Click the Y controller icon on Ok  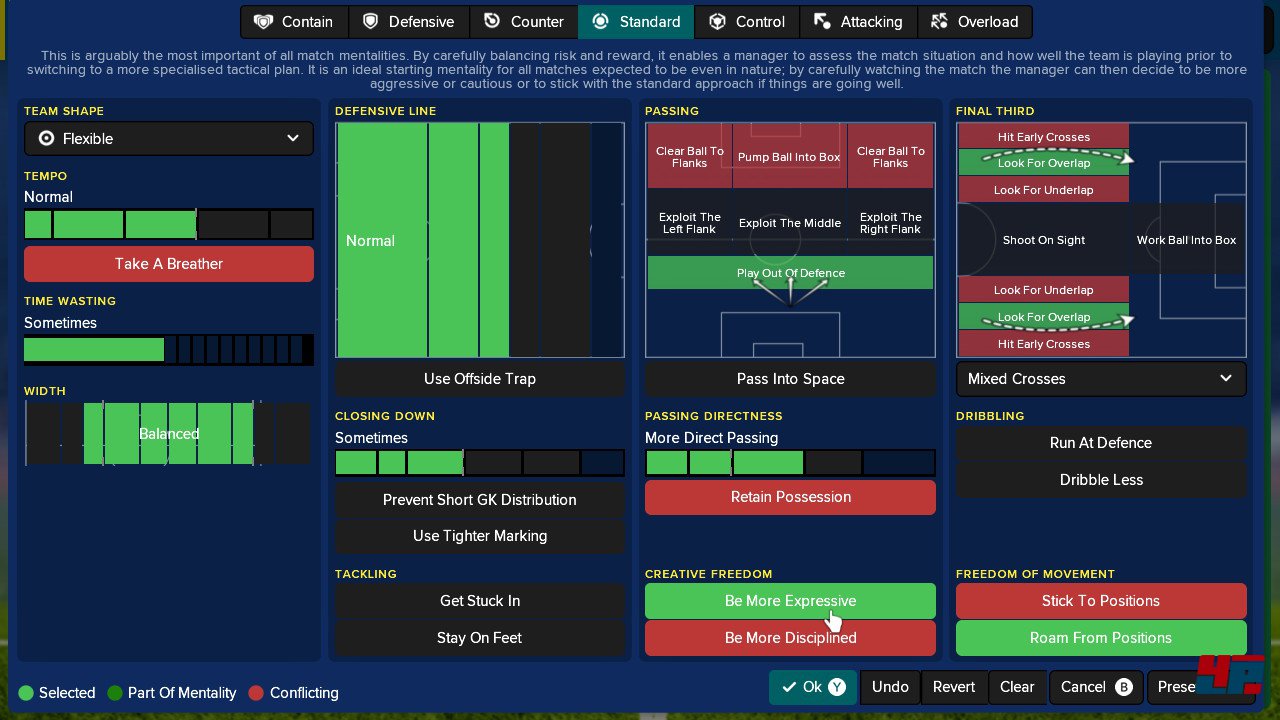(836, 687)
